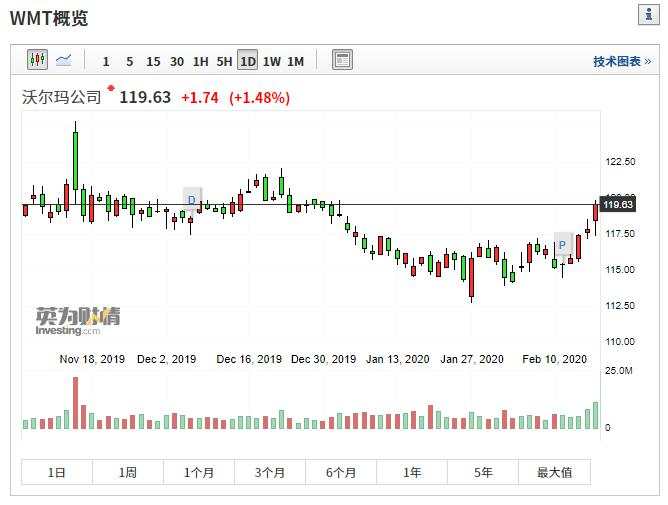The height and width of the screenshot is (505, 668).
Task: Select the 5 minute interval
Action: 130,62
